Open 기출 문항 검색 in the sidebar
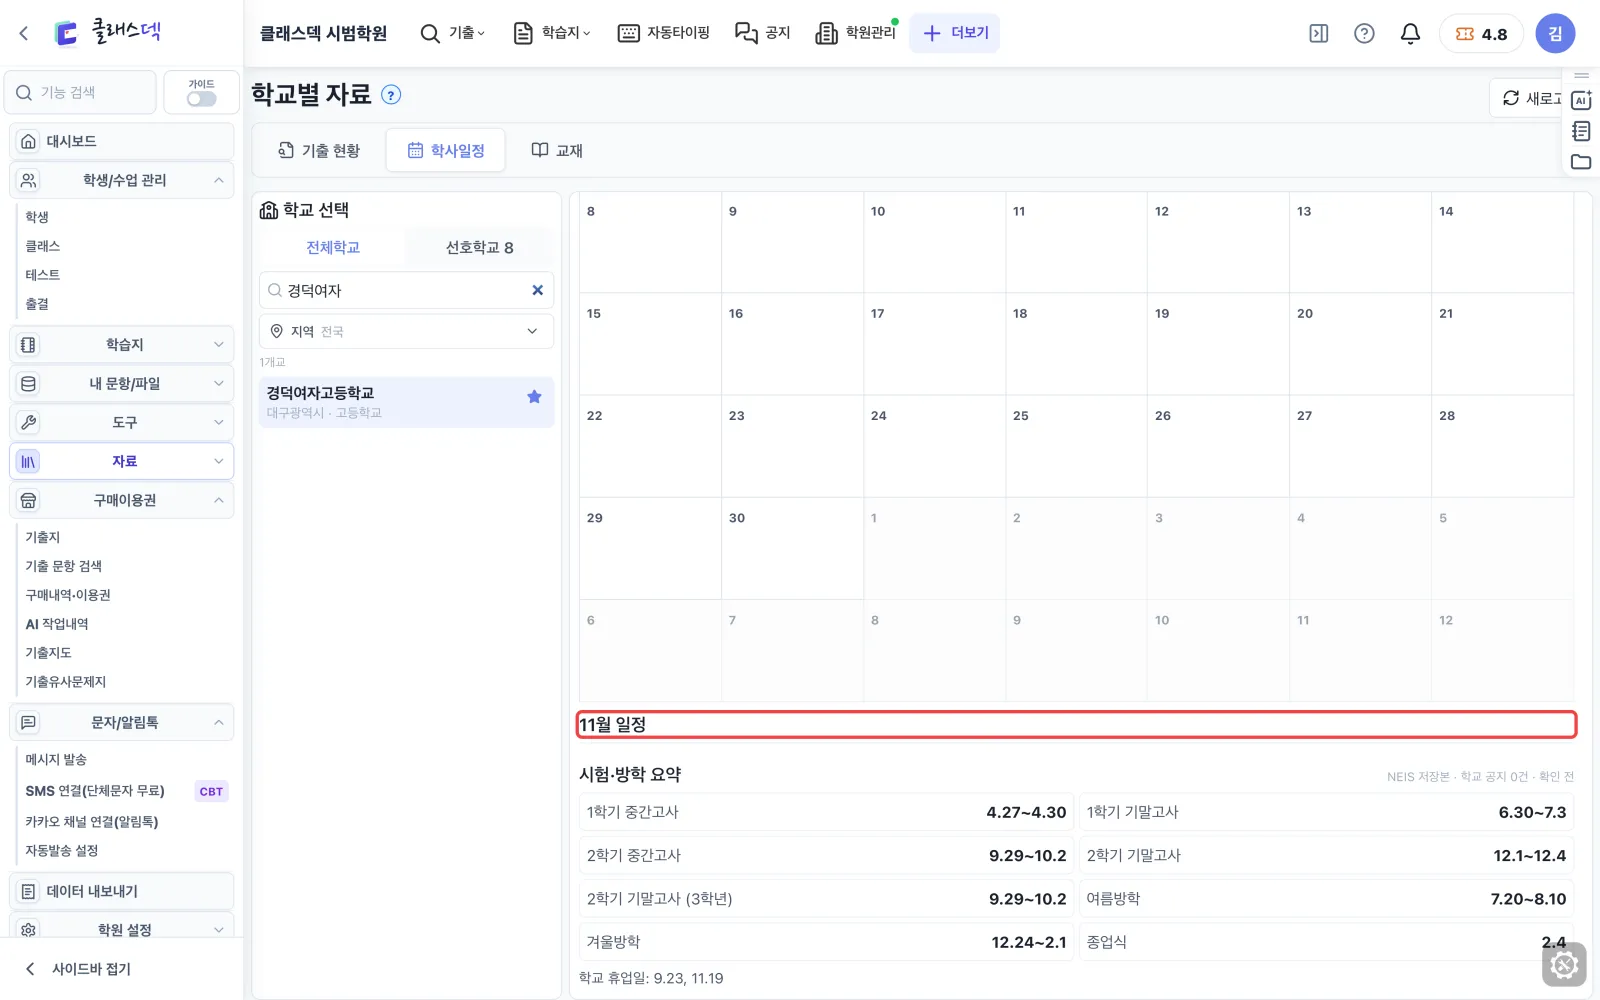1600x1000 pixels. 63,566
